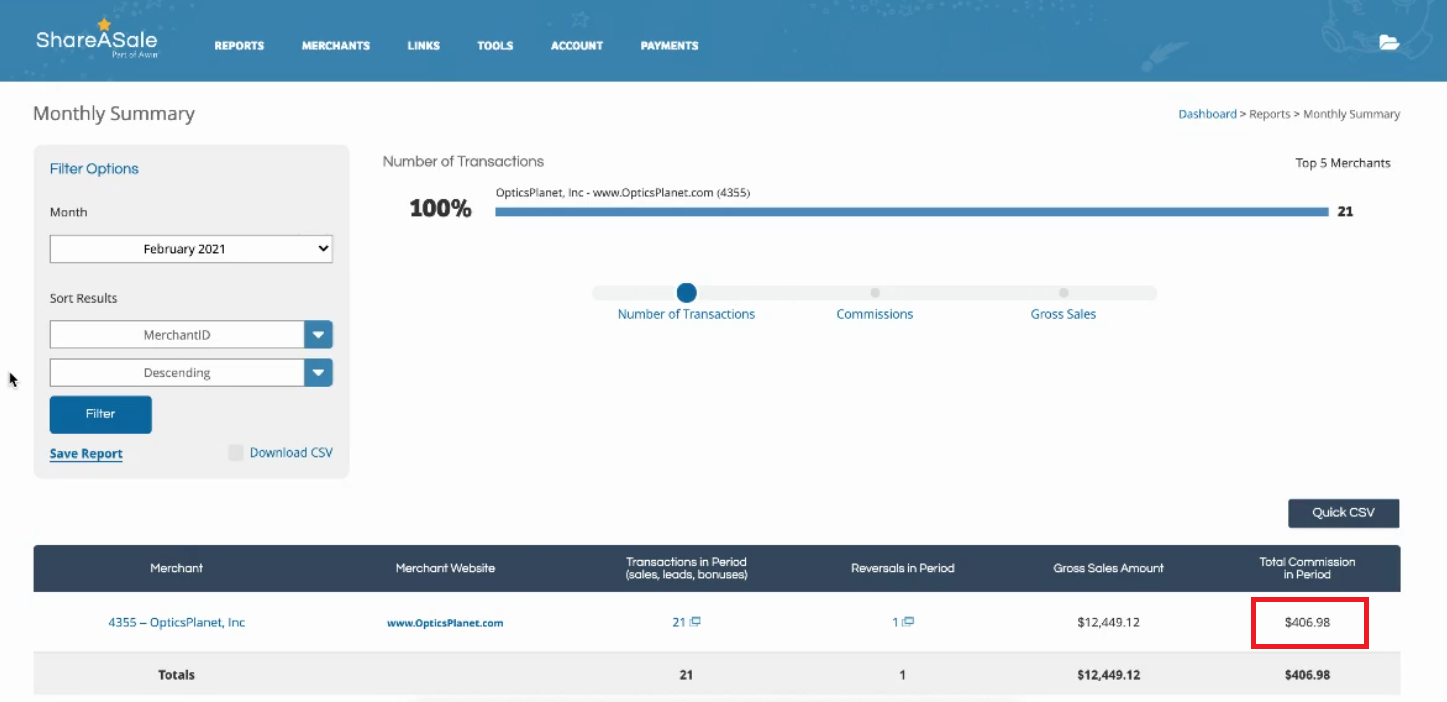The width and height of the screenshot is (1447, 702).
Task: Click Transactions in Period column header
Action: (686, 568)
